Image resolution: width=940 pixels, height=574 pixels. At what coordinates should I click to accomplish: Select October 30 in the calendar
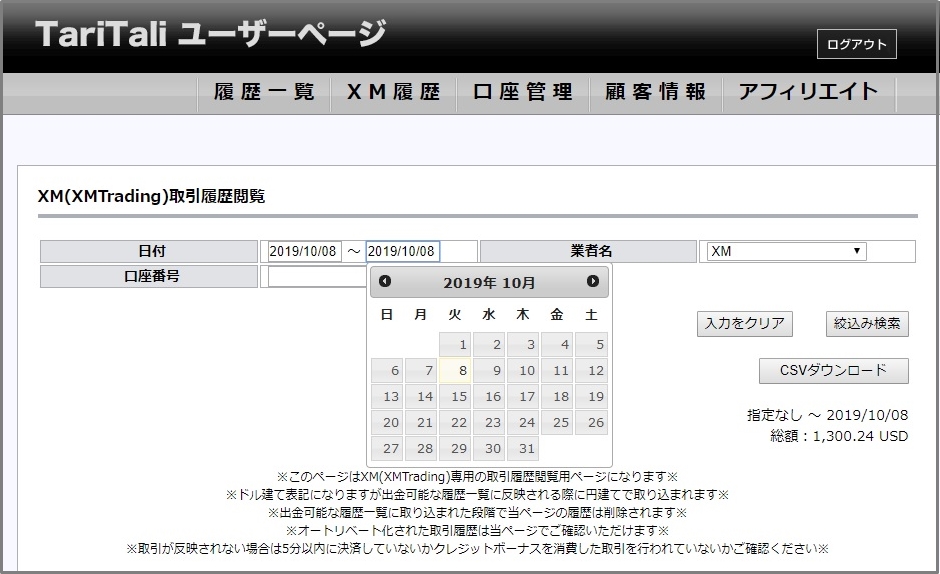pyautogui.click(x=489, y=449)
